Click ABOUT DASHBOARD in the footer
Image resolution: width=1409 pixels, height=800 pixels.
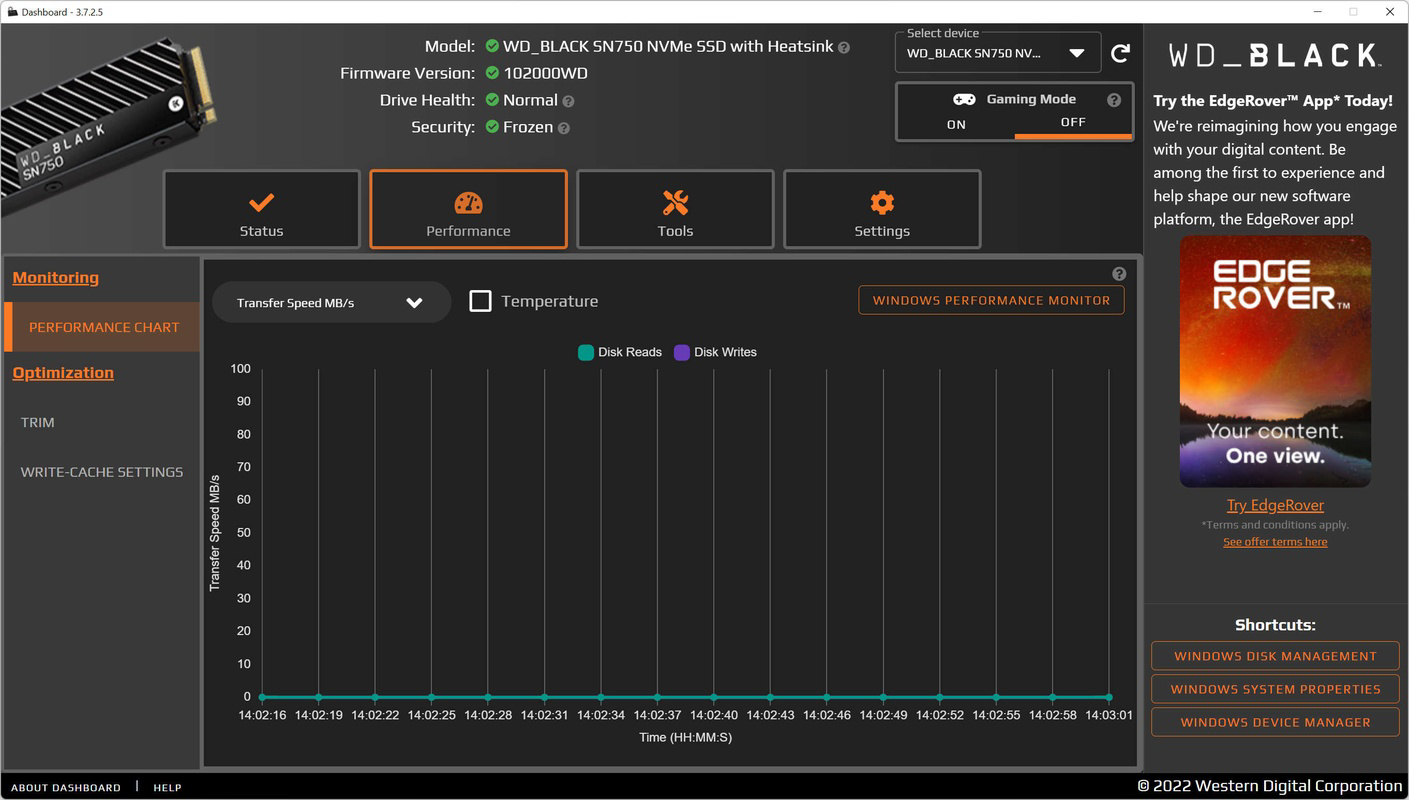[66, 788]
